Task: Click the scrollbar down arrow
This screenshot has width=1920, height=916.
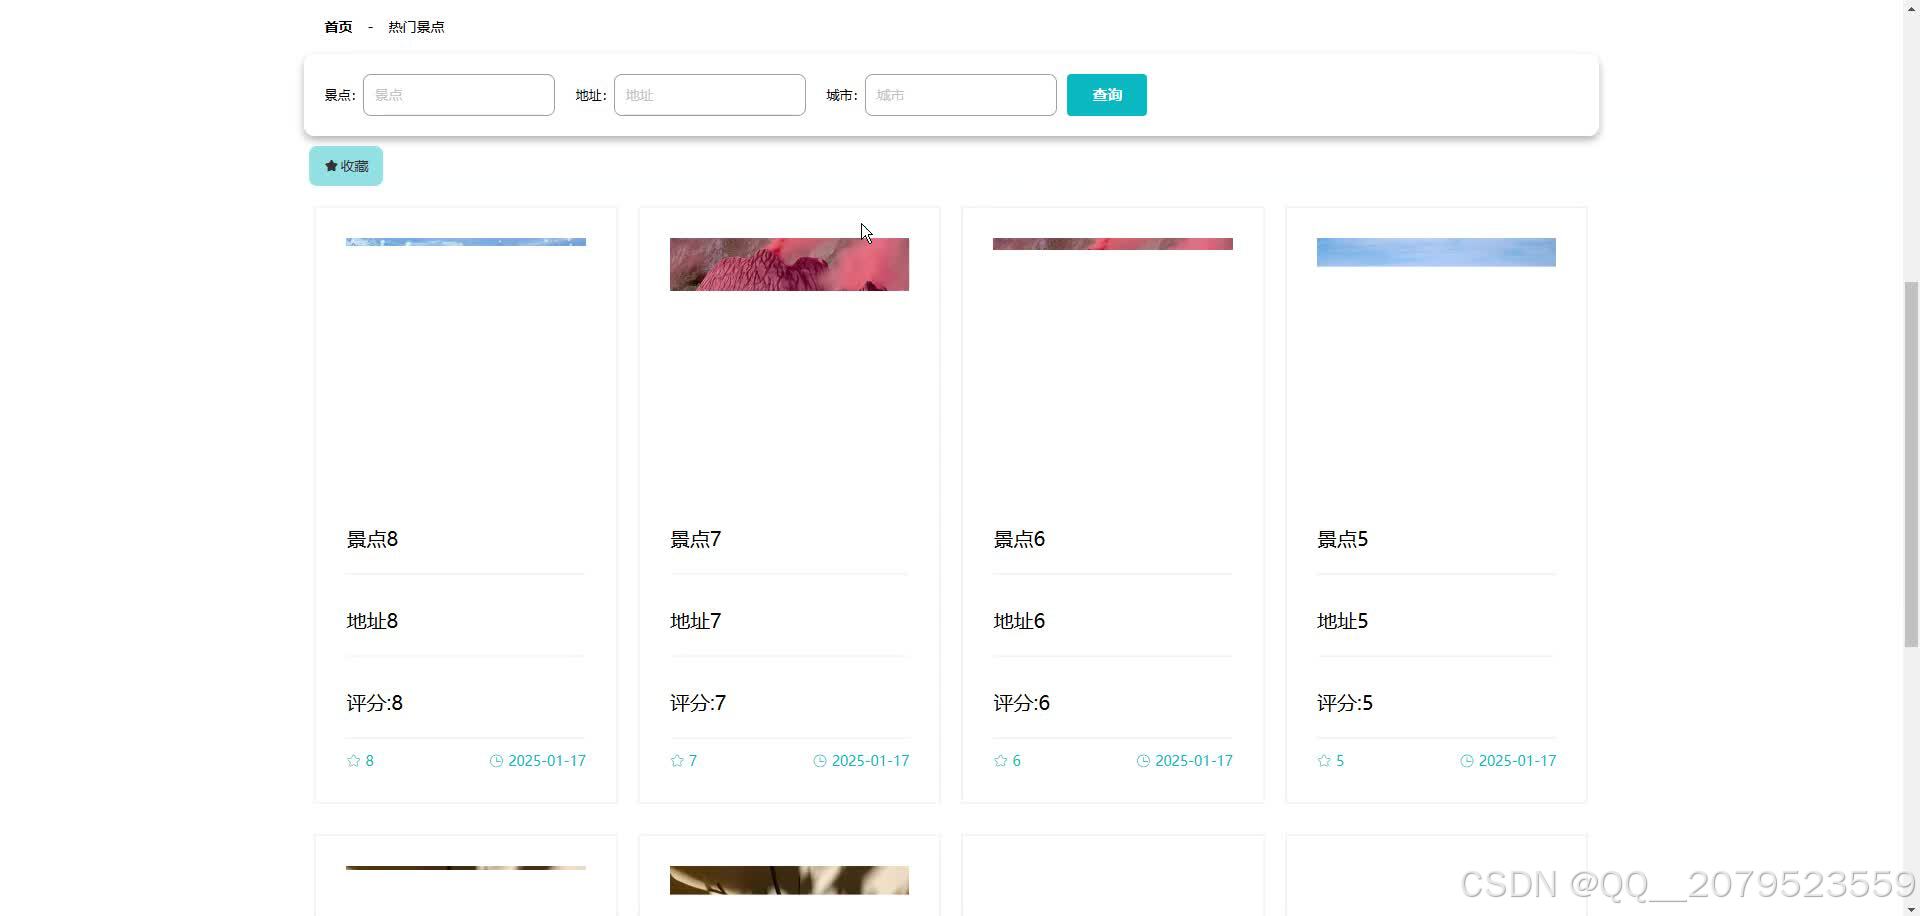Action: (x=1911, y=909)
